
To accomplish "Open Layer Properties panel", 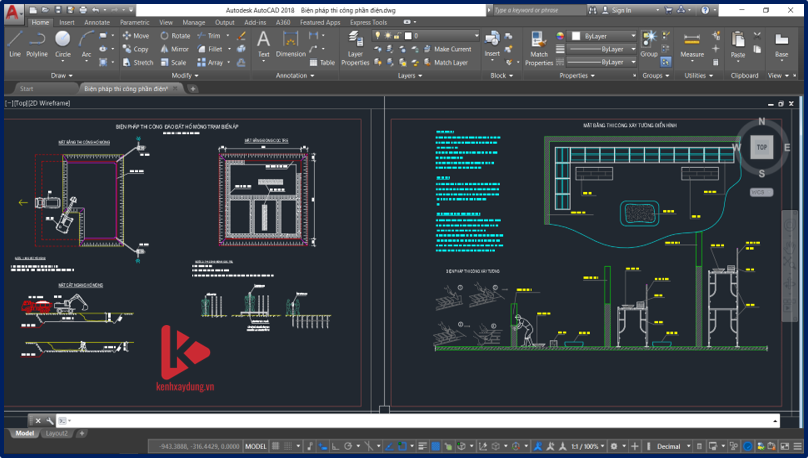I will tap(355, 46).
